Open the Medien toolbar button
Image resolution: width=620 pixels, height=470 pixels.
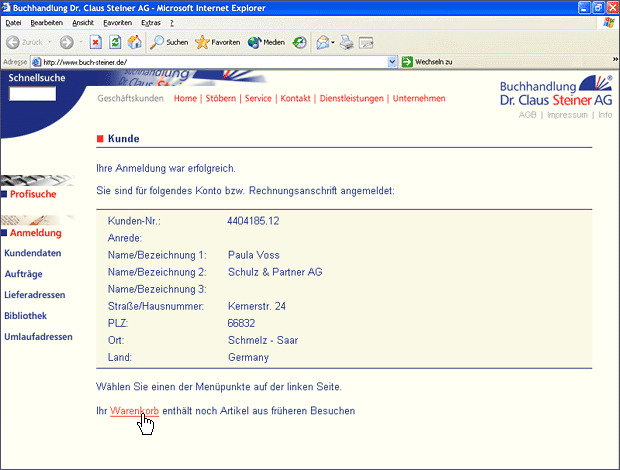(x=266, y=42)
